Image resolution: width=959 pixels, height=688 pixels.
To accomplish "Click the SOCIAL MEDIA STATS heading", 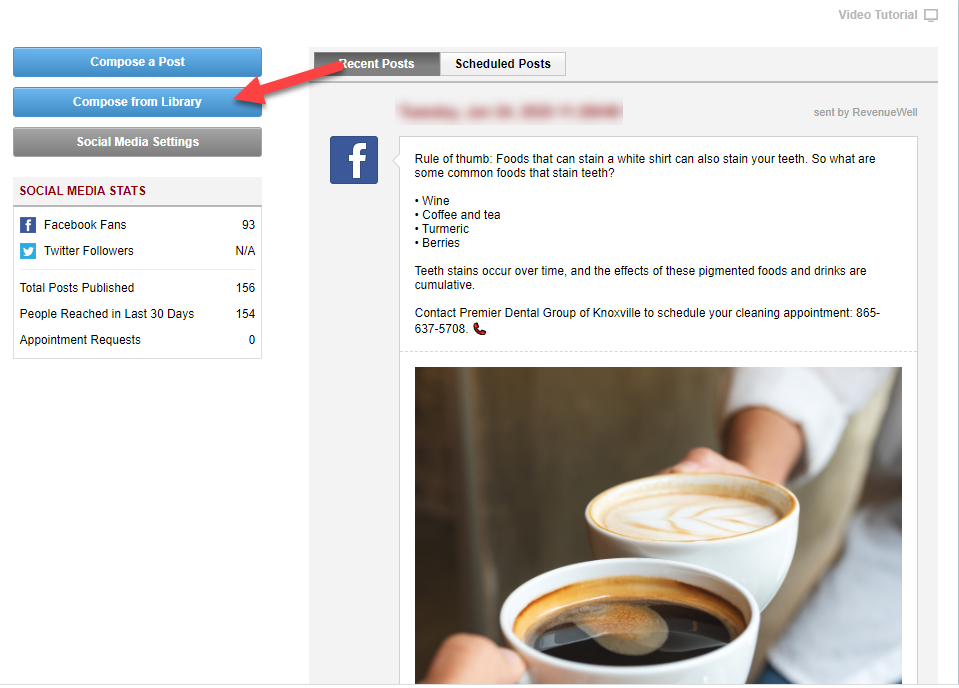I will (x=83, y=191).
